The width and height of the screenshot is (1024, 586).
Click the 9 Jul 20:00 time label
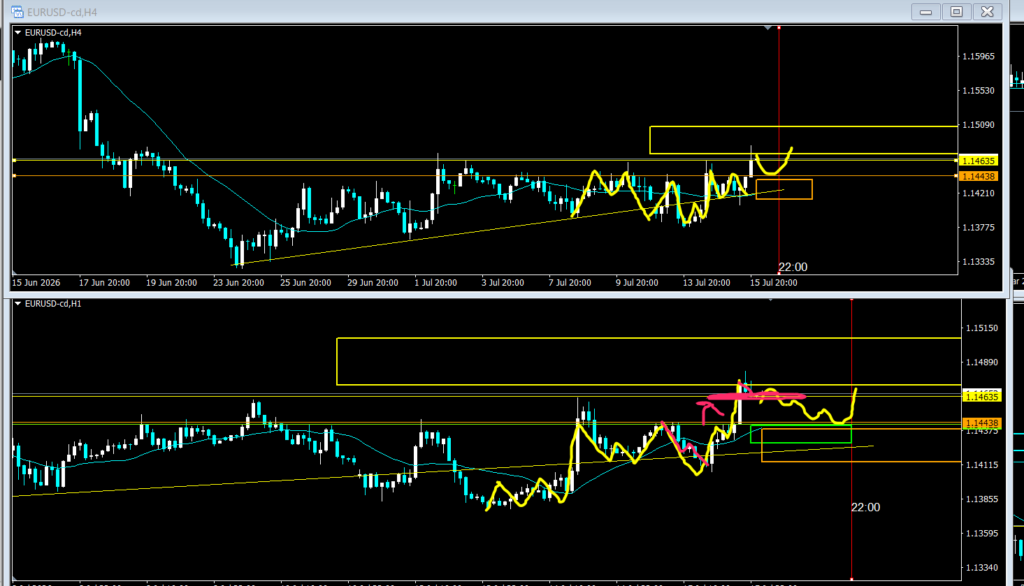coord(637,283)
